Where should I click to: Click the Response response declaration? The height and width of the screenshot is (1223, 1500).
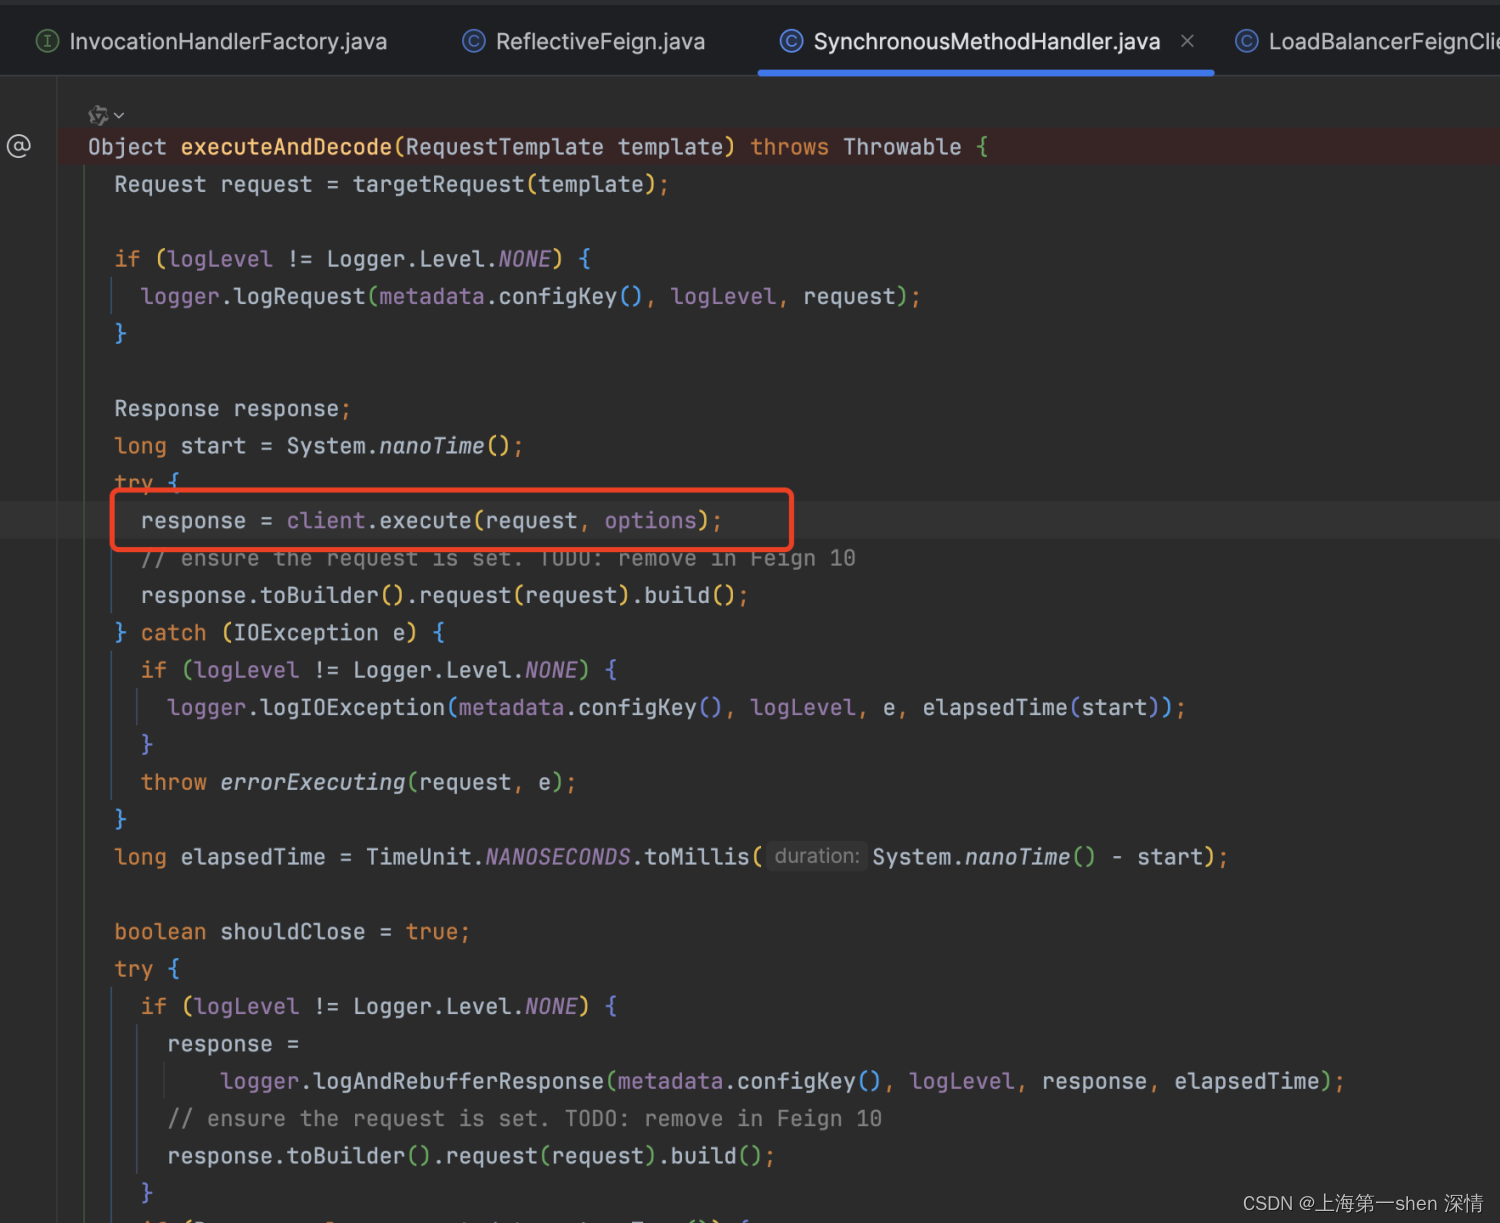[232, 409]
